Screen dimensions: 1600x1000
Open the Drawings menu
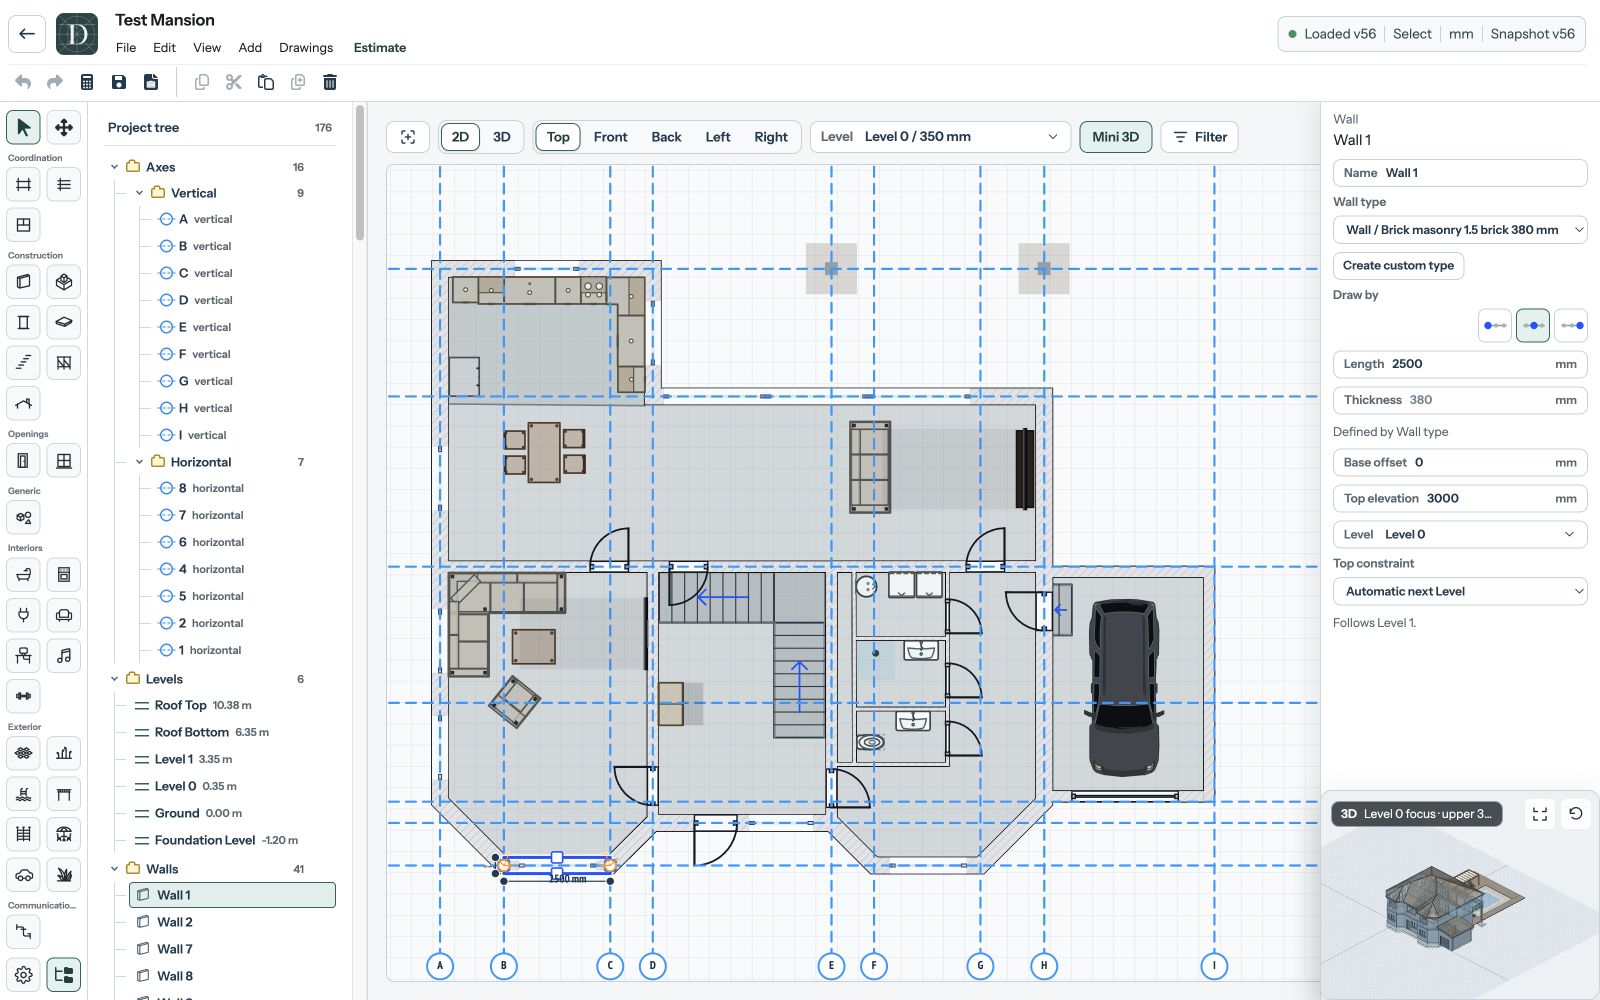click(x=306, y=48)
